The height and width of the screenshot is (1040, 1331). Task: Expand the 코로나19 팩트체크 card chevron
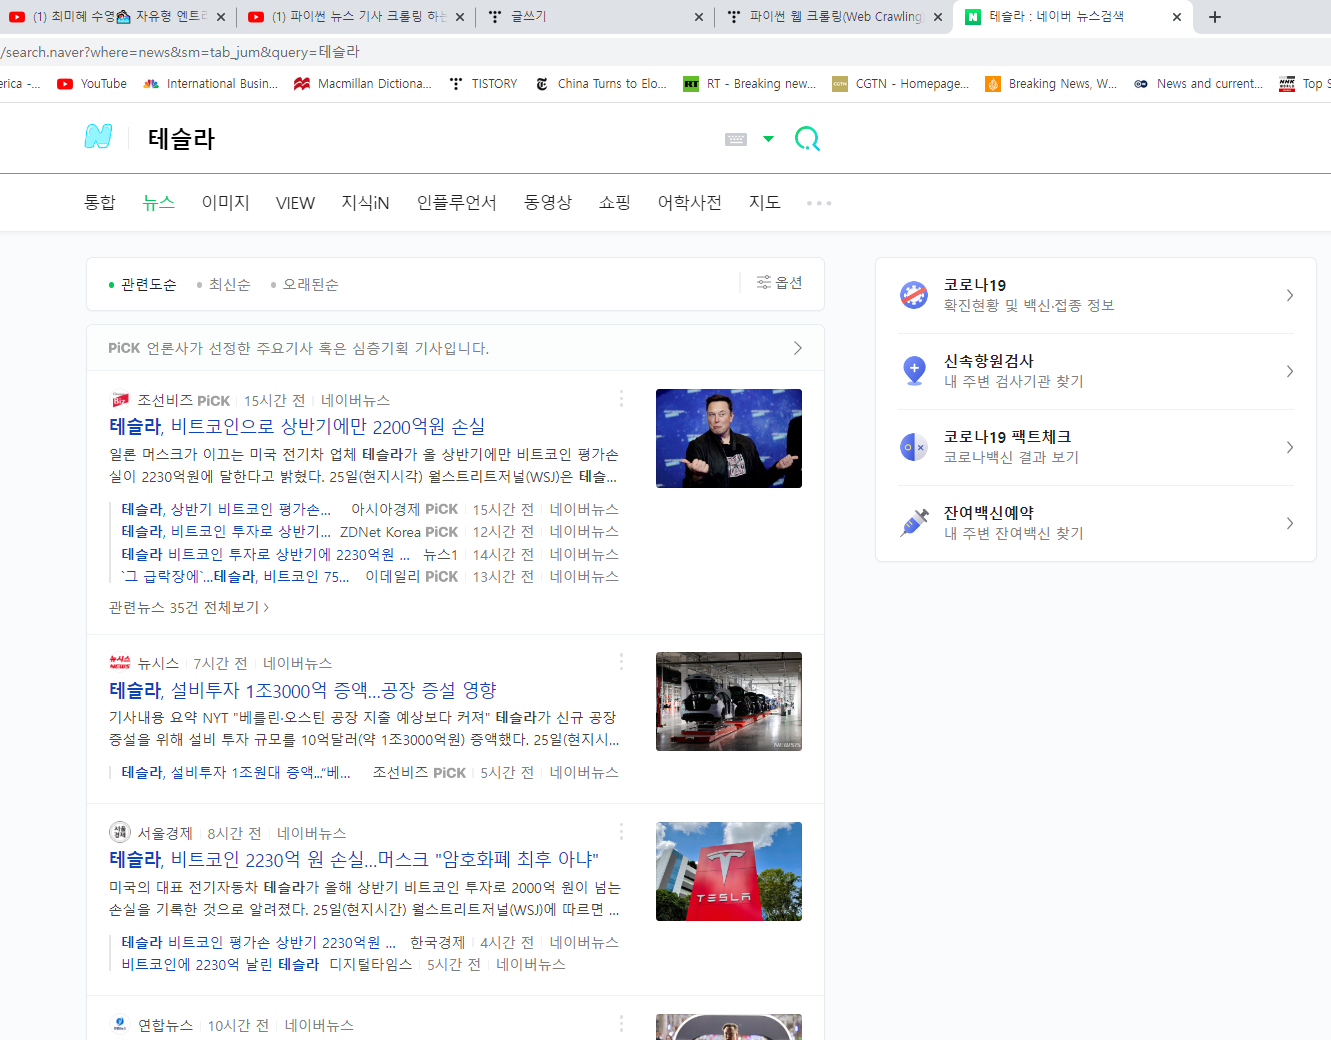pyautogui.click(x=1290, y=447)
